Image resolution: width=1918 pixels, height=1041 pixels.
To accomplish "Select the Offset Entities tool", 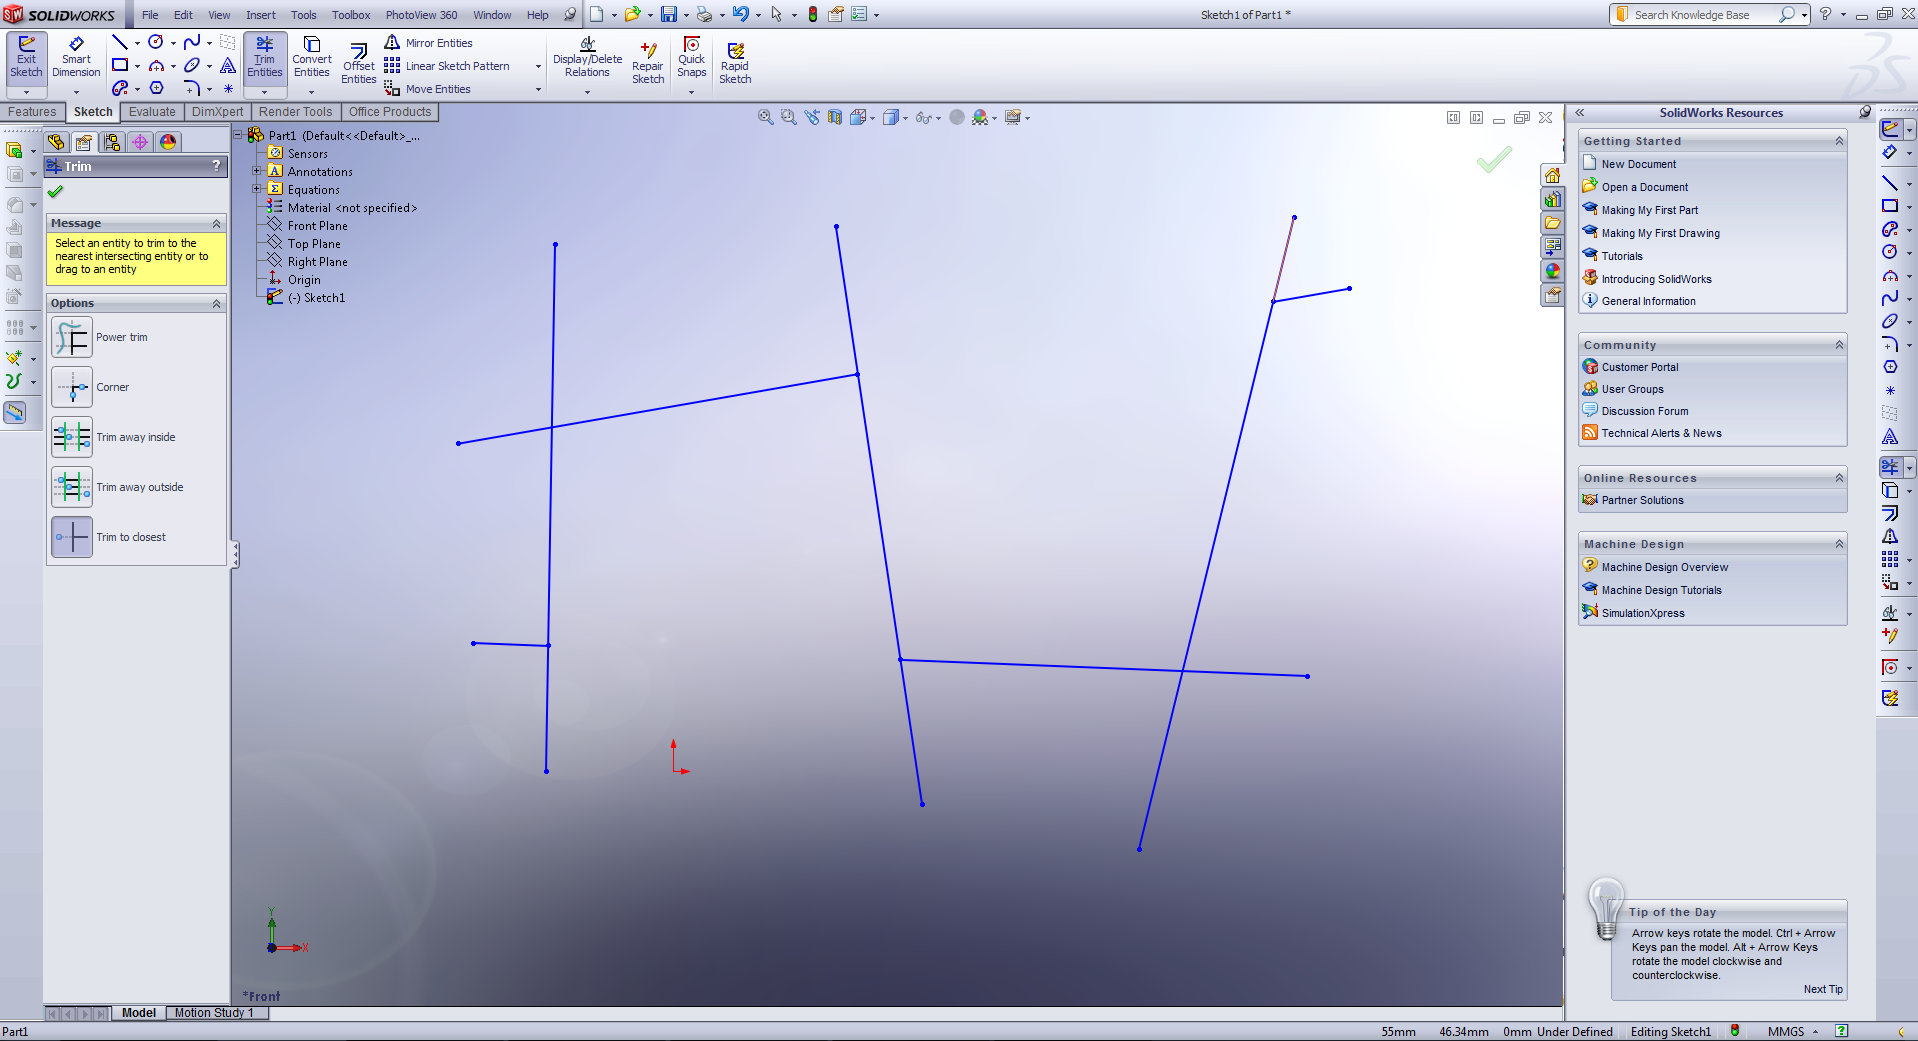I will 358,64.
